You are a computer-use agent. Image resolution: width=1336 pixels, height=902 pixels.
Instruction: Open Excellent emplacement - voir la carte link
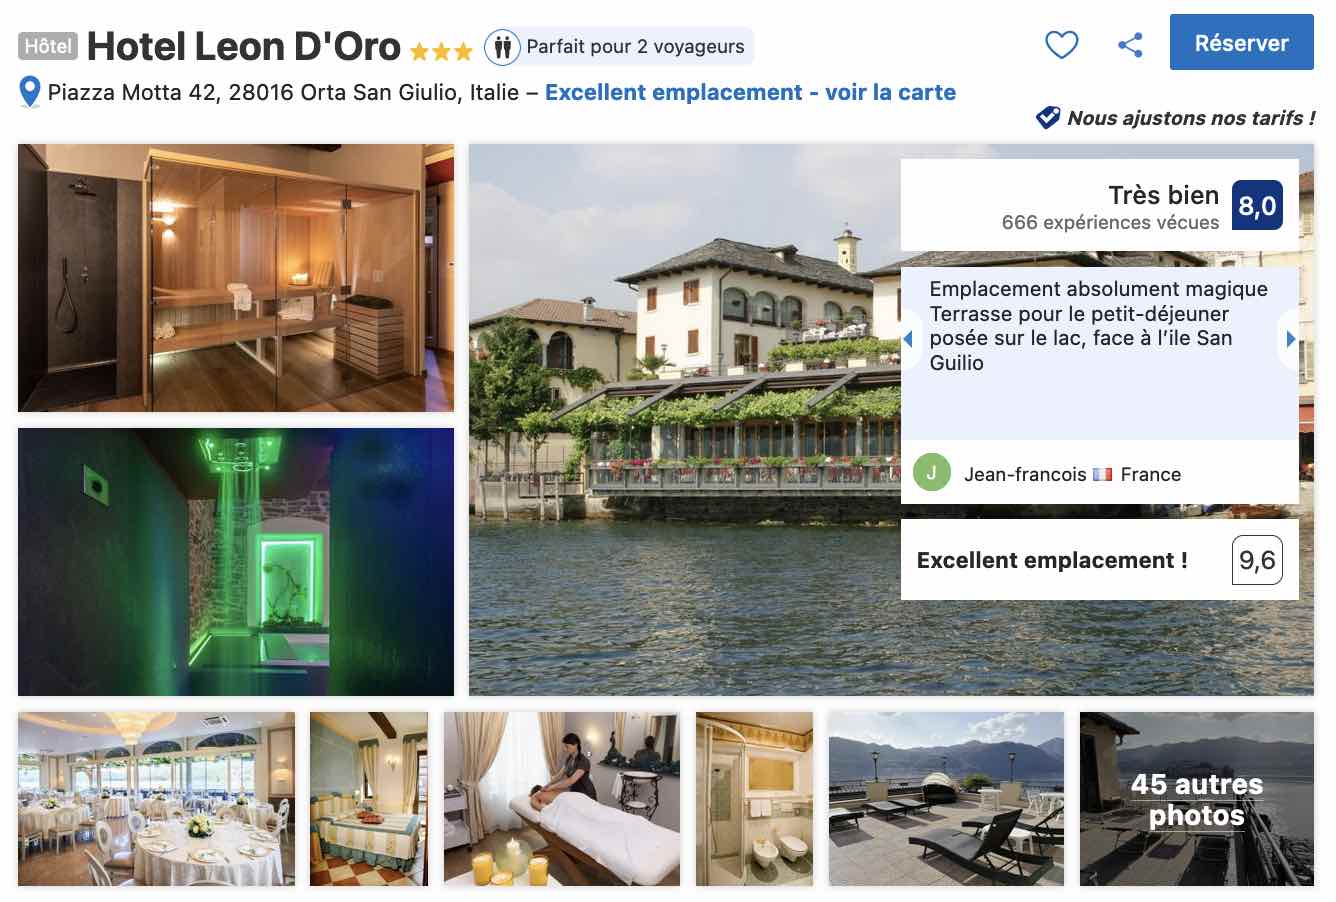pos(750,93)
